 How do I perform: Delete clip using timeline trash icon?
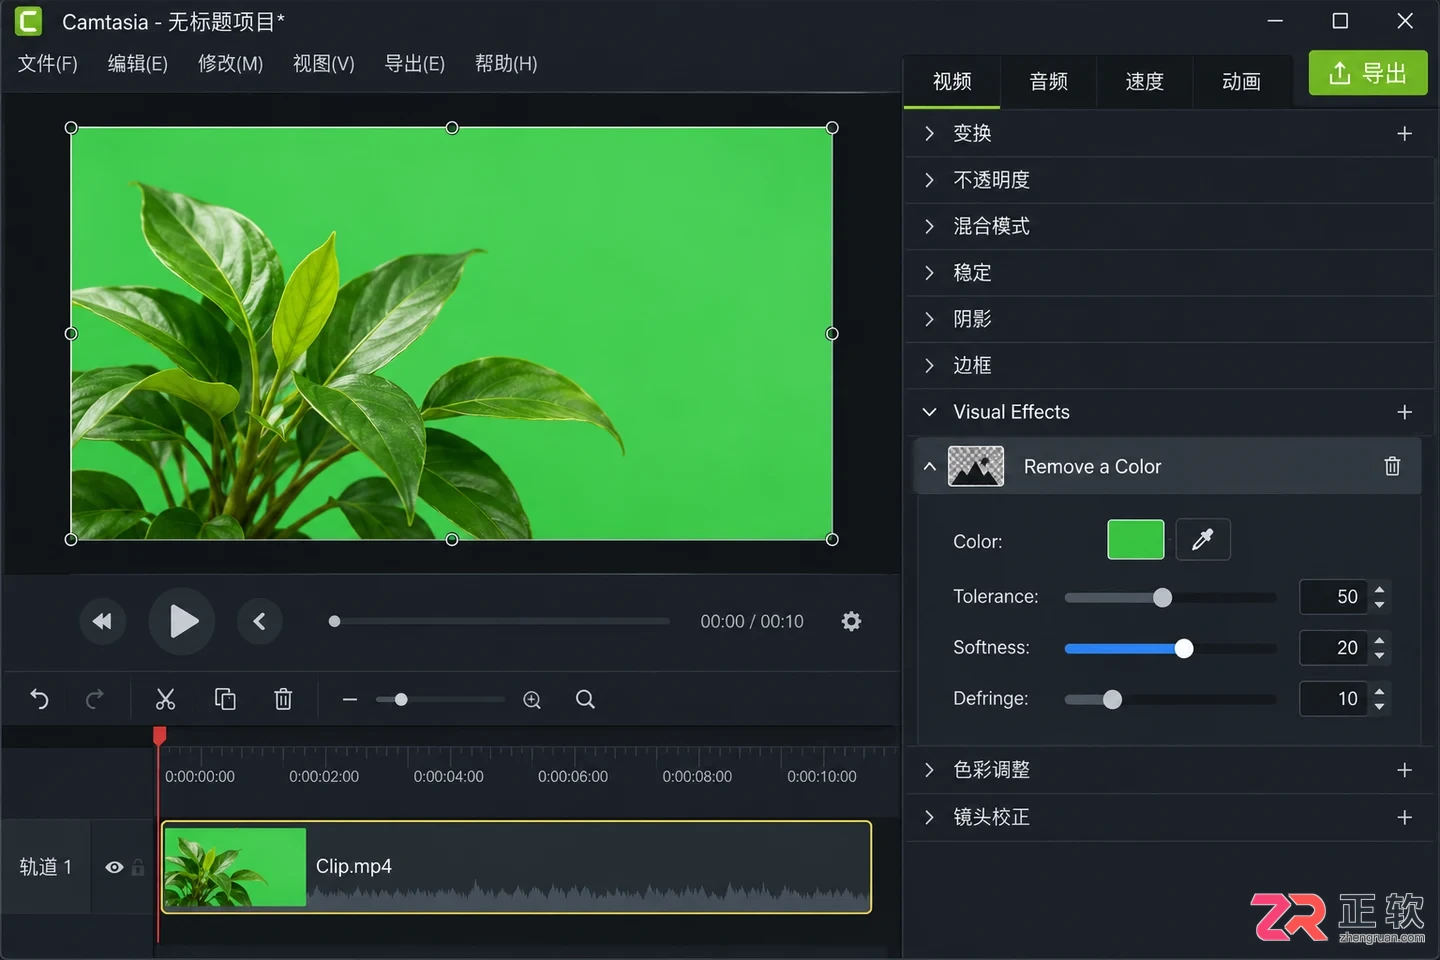click(283, 699)
